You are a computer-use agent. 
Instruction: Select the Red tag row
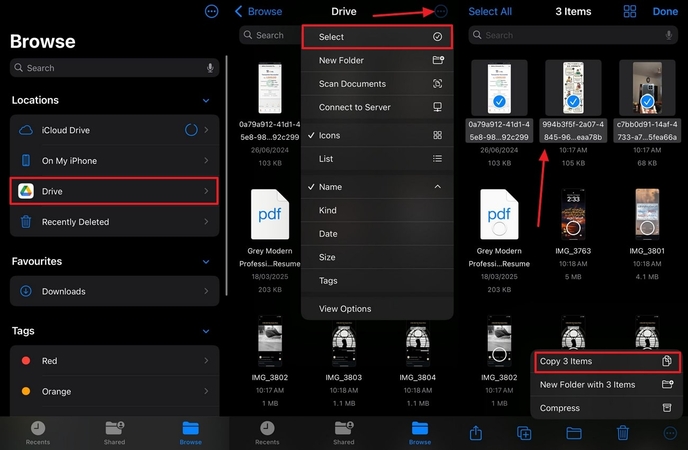coord(115,361)
